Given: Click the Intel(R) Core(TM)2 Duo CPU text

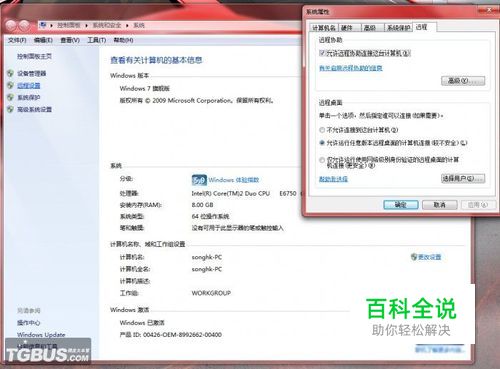Looking at the screenshot, I should coord(230,193).
